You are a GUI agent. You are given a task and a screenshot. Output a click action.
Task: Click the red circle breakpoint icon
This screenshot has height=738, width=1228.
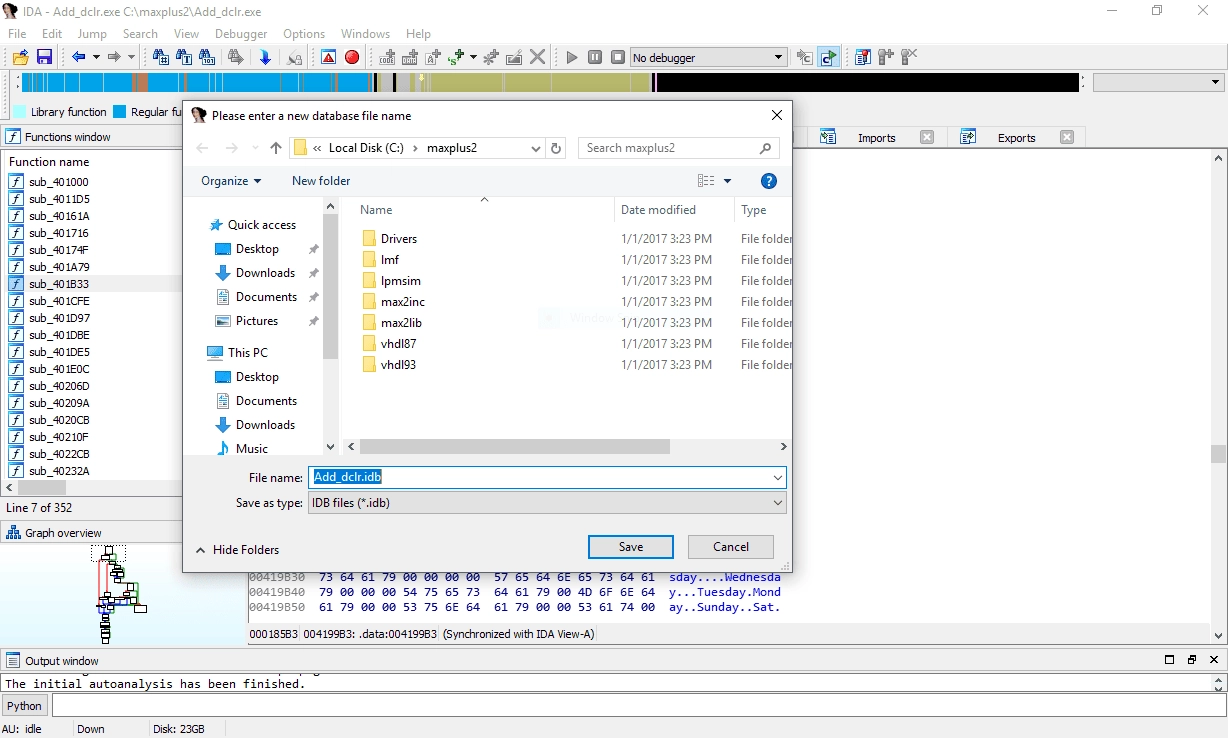352,57
